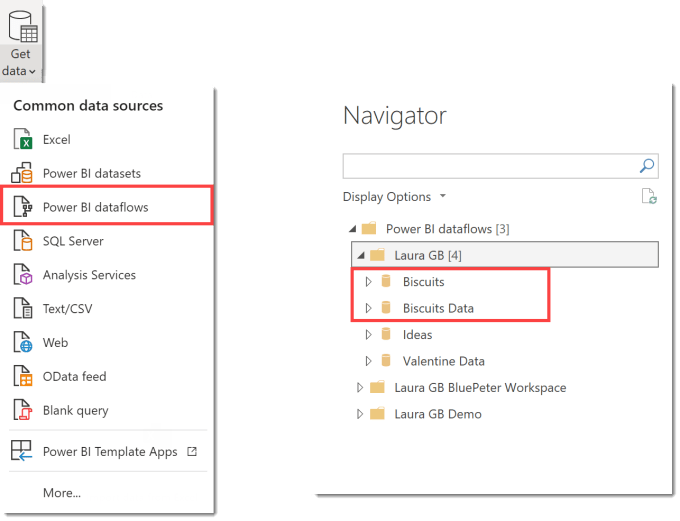Viewport: 680px width, 521px height.
Task: Select the Biscuits Data label
Action: click(x=438, y=308)
